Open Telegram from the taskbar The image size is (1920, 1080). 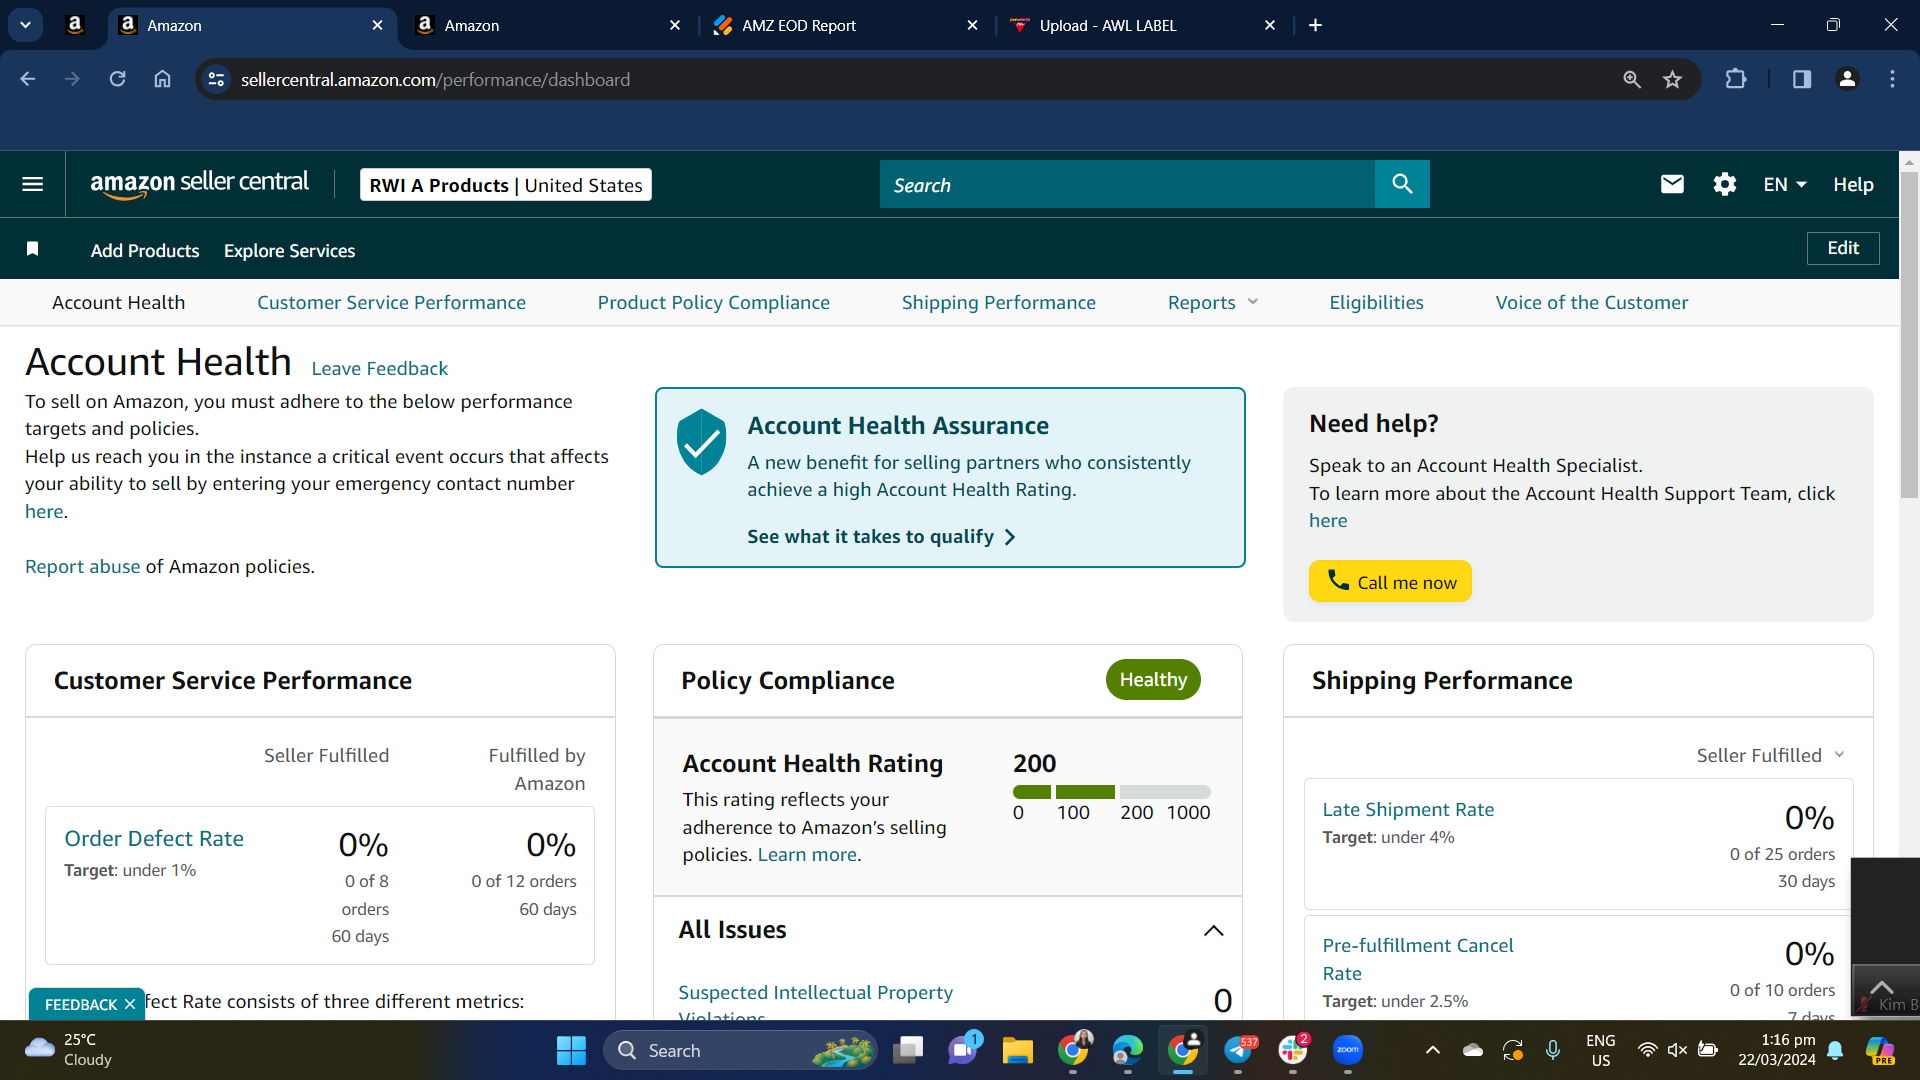click(x=1238, y=1050)
